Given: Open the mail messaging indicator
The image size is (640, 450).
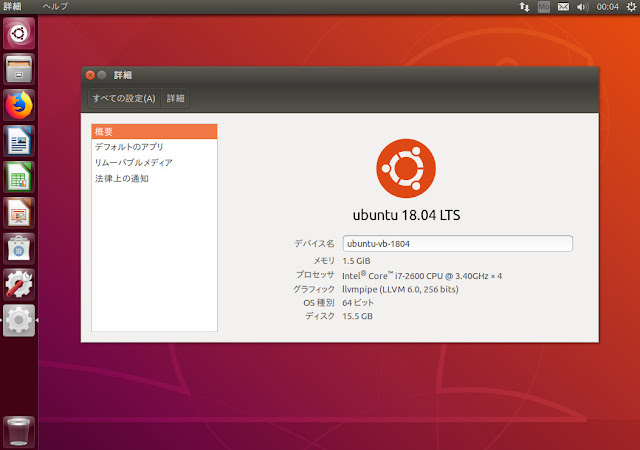Looking at the screenshot, I should [563, 7].
